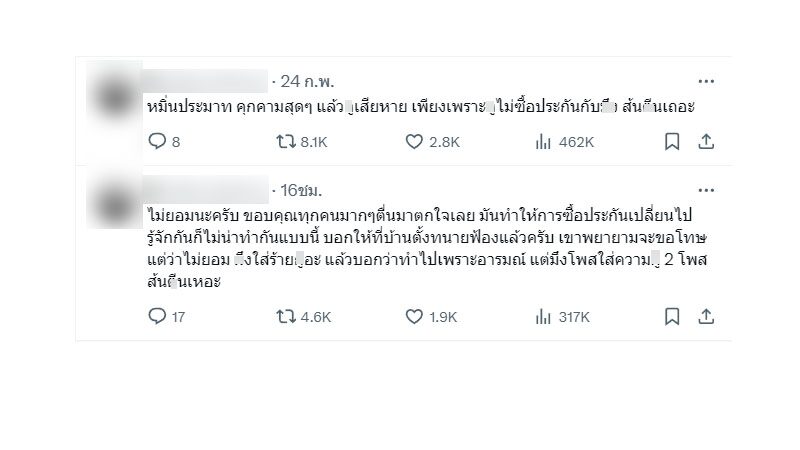The width and height of the screenshot is (800, 450).
Task: Like the tweet with 1.9K likes
Action: (x=415, y=317)
